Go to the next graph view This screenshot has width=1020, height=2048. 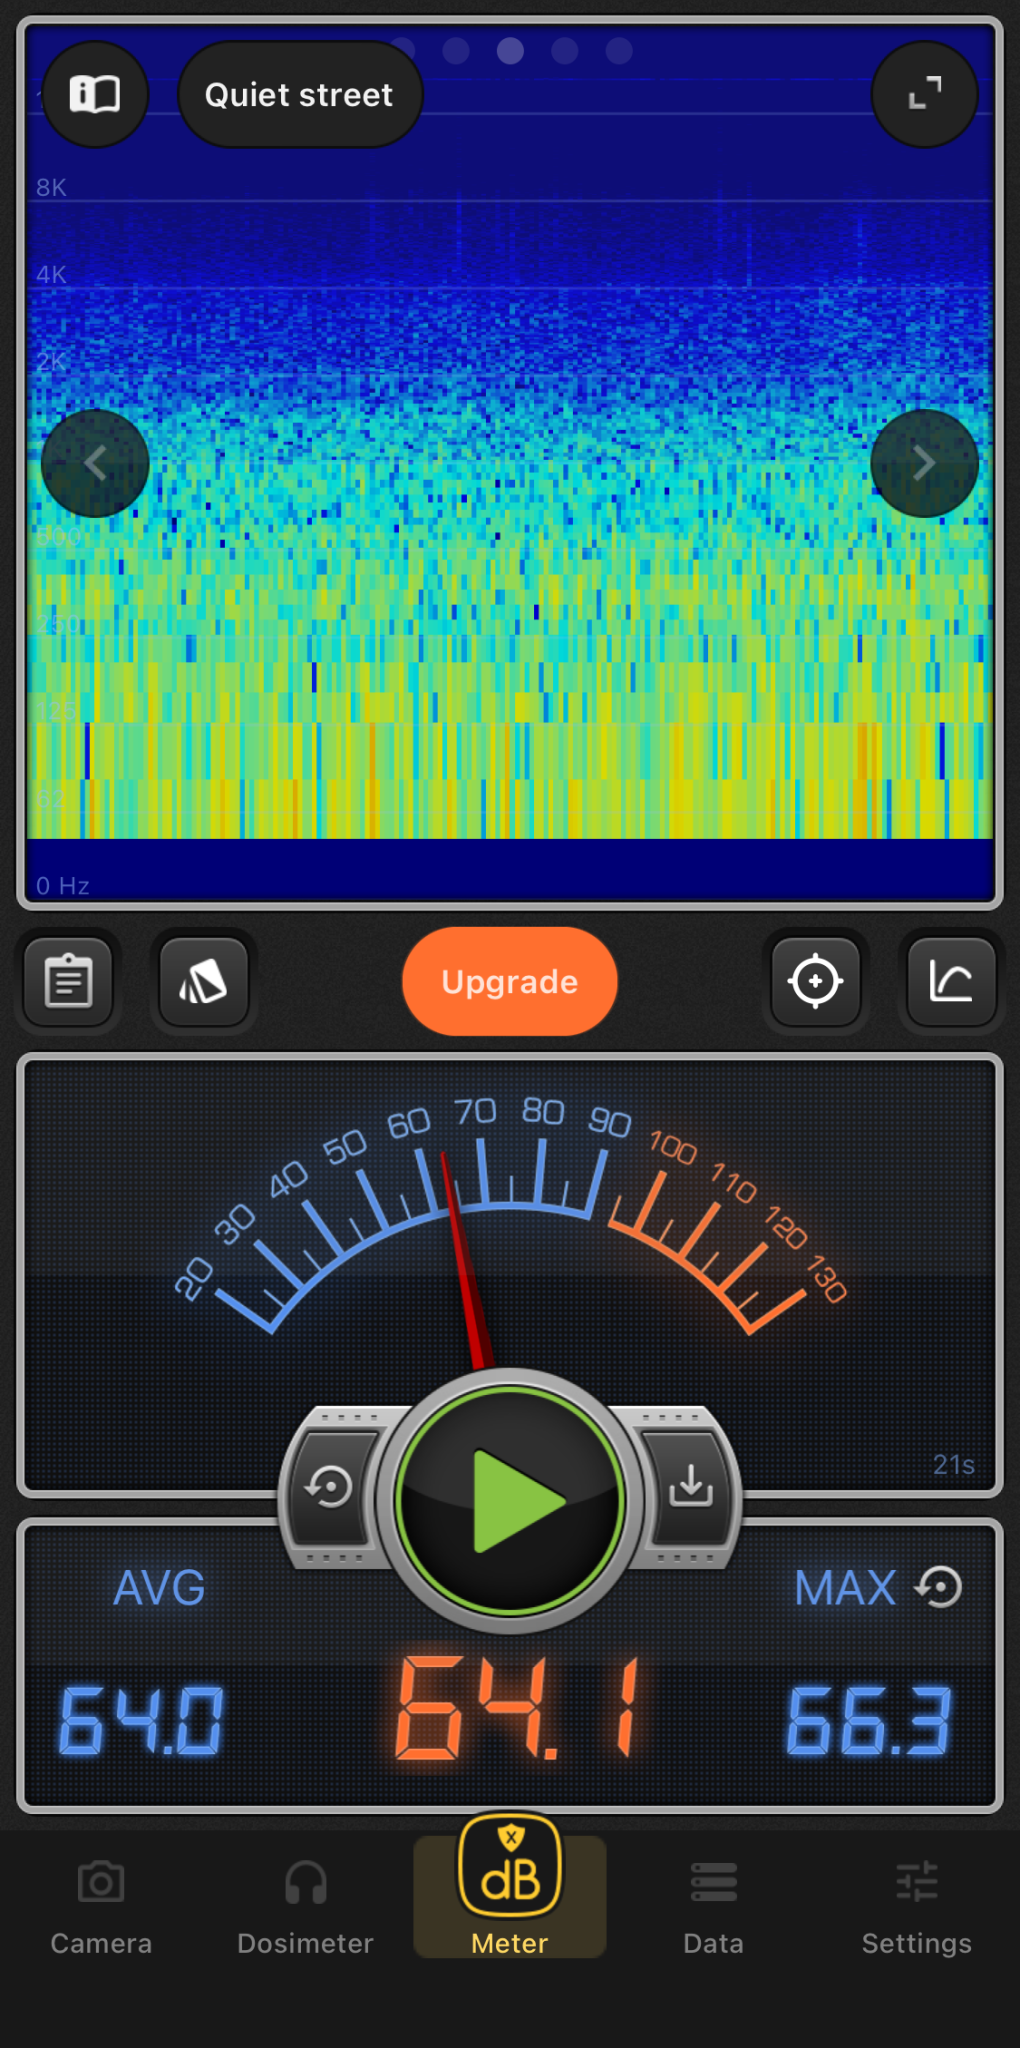click(924, 463)
